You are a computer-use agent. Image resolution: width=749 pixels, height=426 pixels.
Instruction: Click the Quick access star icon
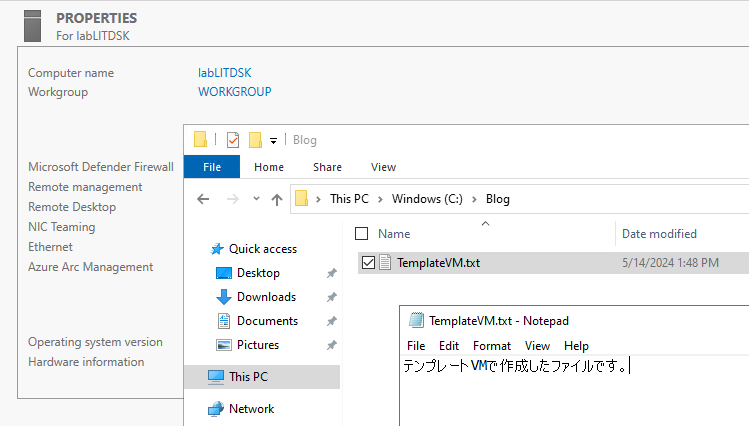(x=217, y=248)
